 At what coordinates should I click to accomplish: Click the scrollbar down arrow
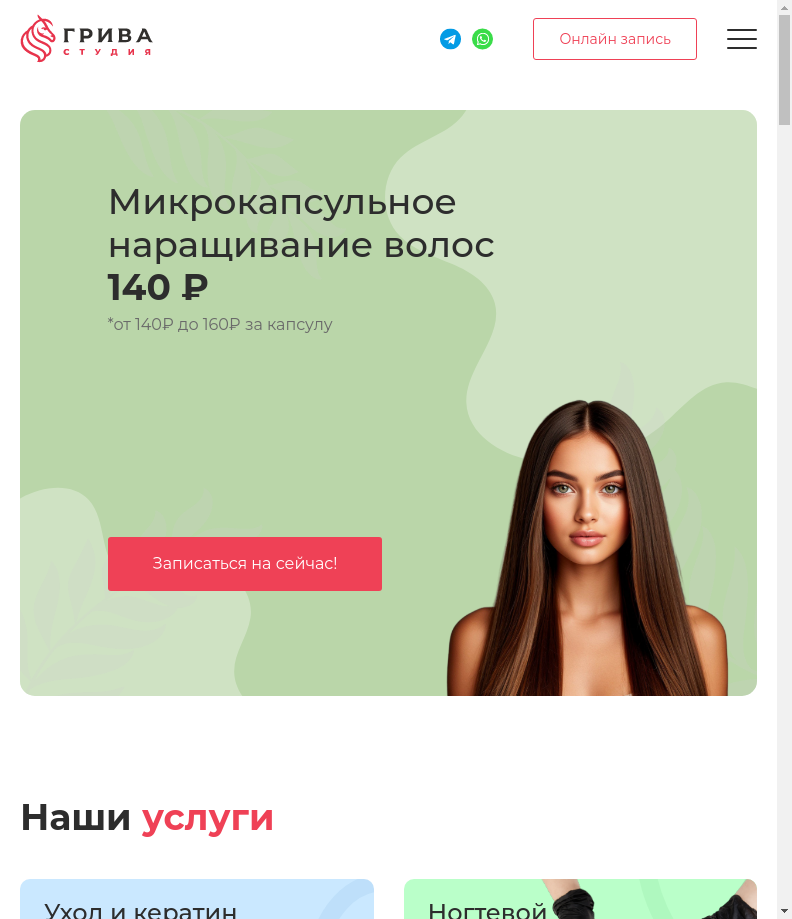(784, 911)
